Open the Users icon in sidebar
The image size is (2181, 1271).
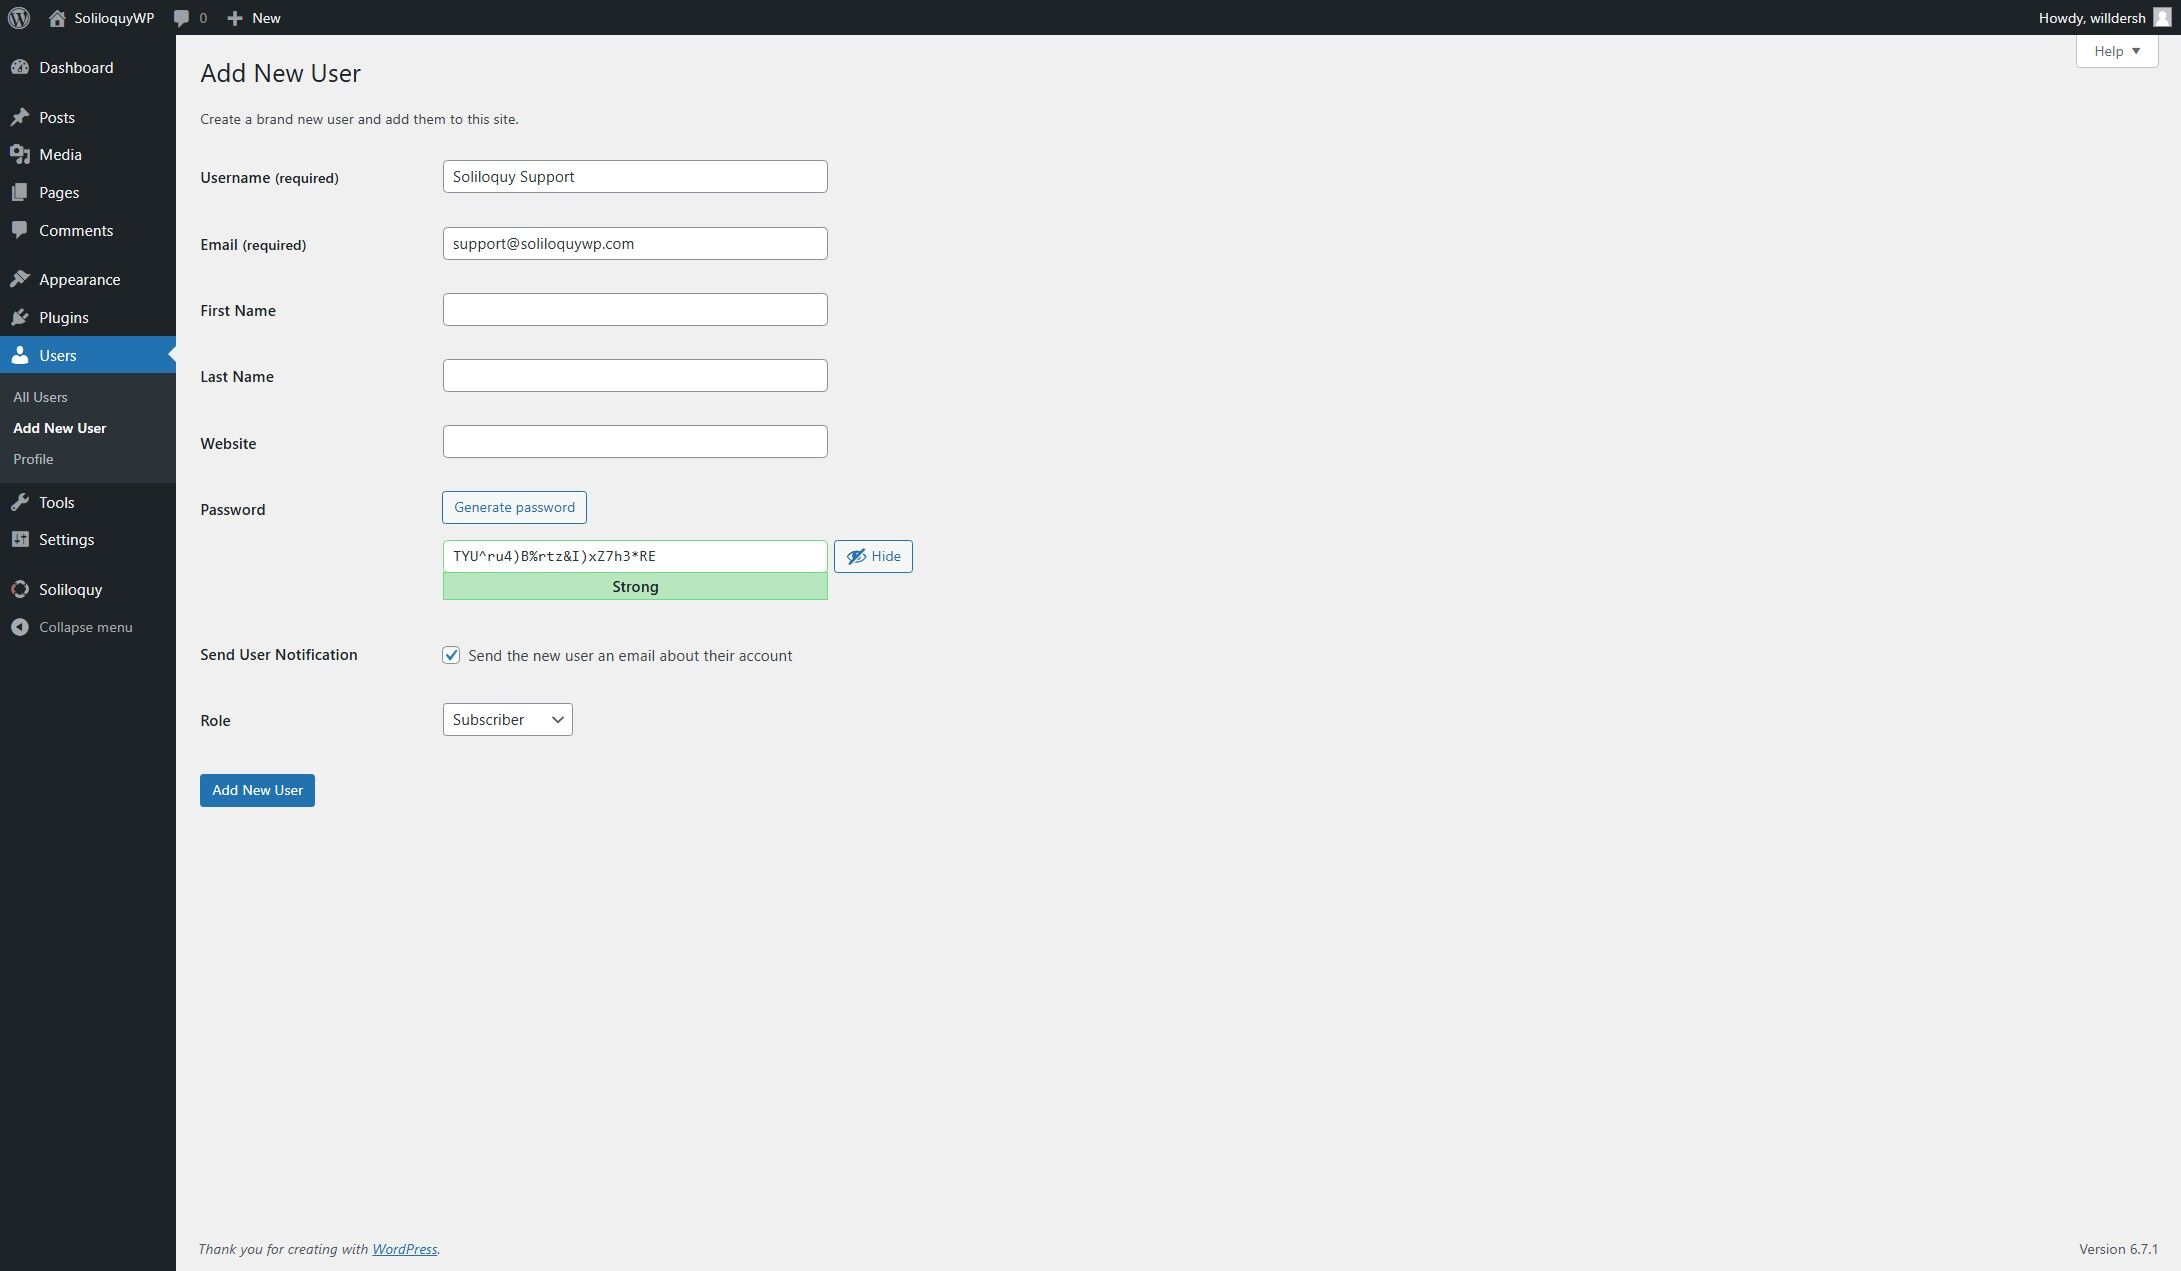point(22,355)
